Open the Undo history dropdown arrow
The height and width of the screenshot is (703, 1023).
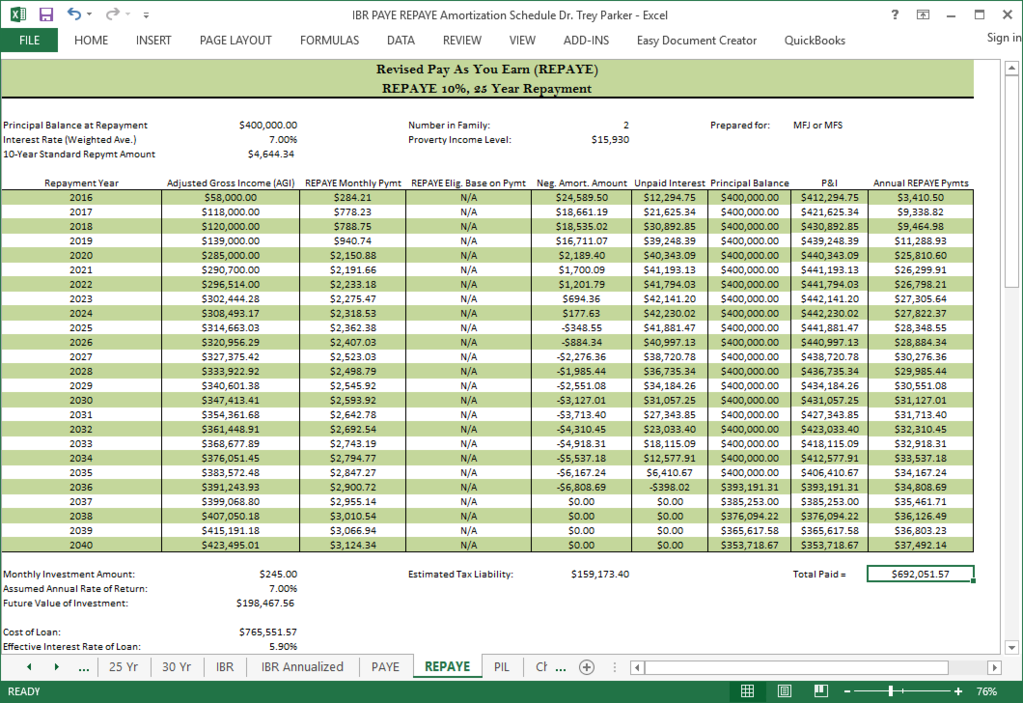click(89, 14)
